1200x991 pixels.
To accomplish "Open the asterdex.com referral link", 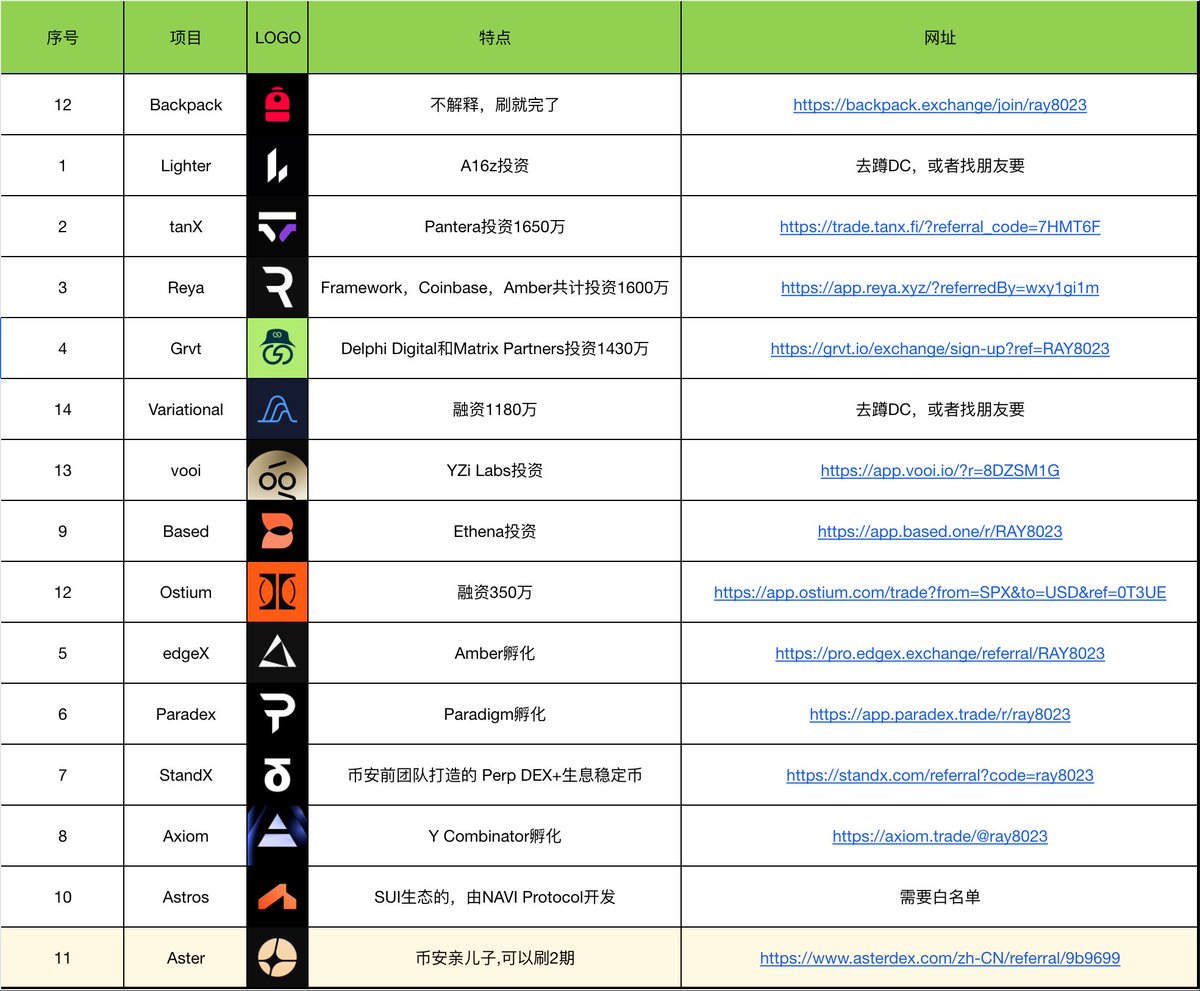I will click(x=940, y=959).
